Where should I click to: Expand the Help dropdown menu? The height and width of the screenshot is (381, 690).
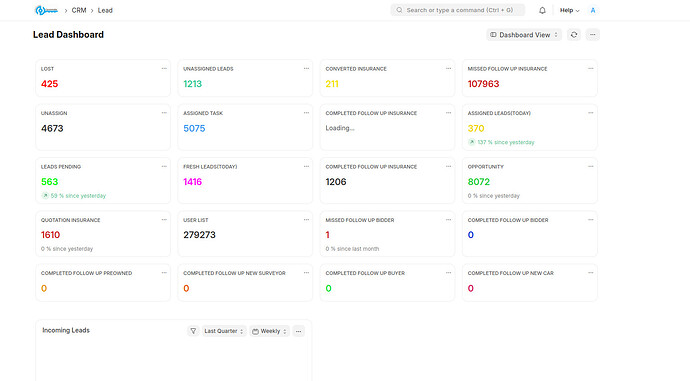point(569,10)
